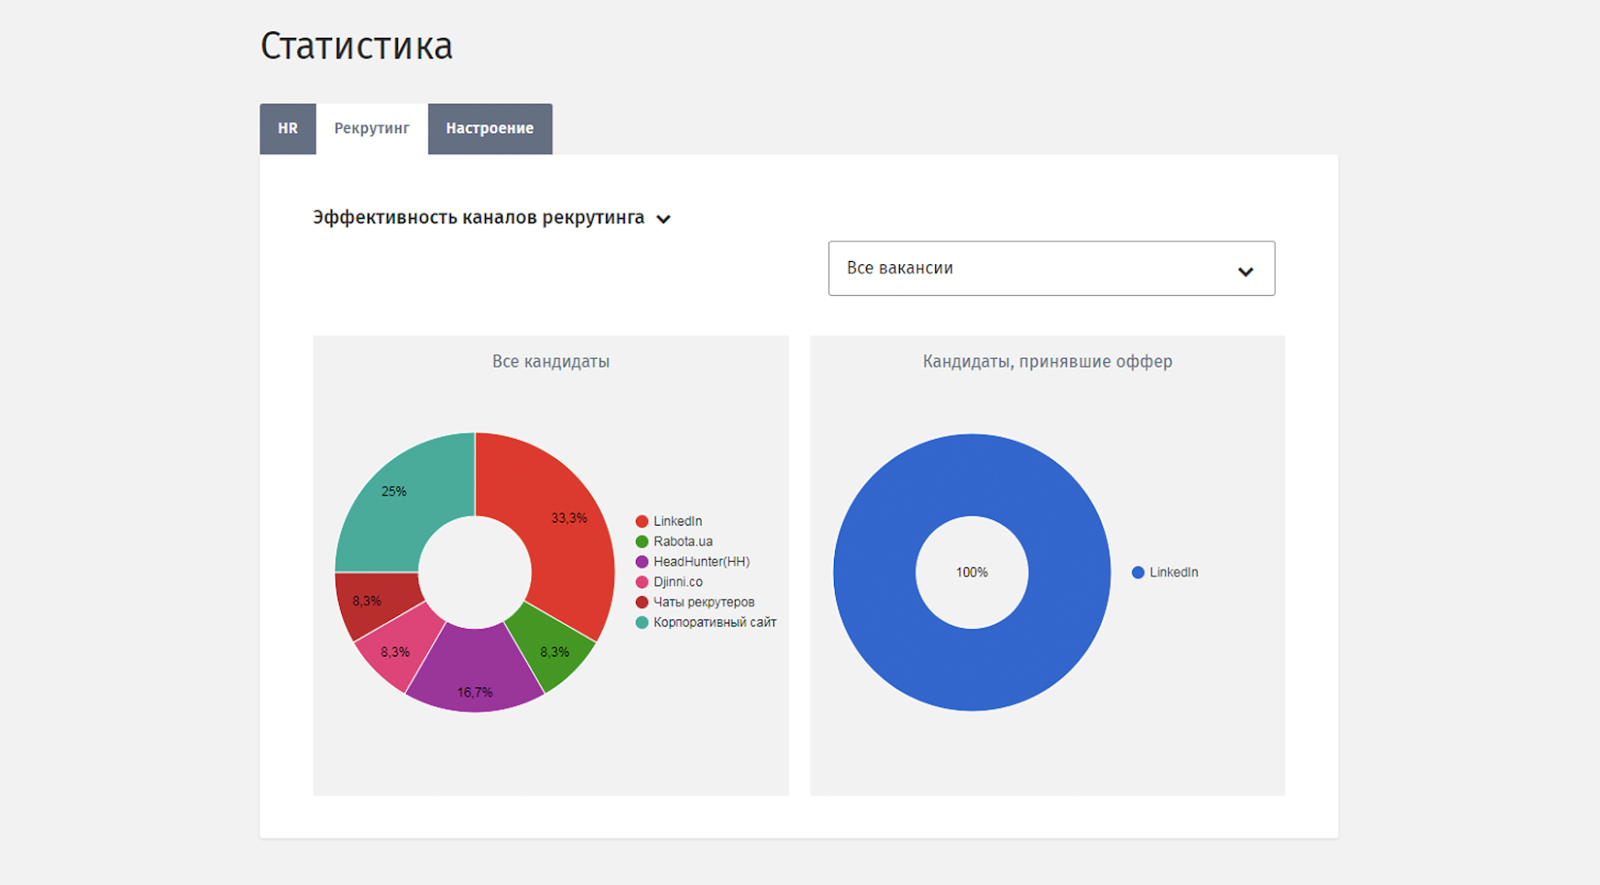
Task: Click pink Djinni.co legend dot
Action: [642, 582]
